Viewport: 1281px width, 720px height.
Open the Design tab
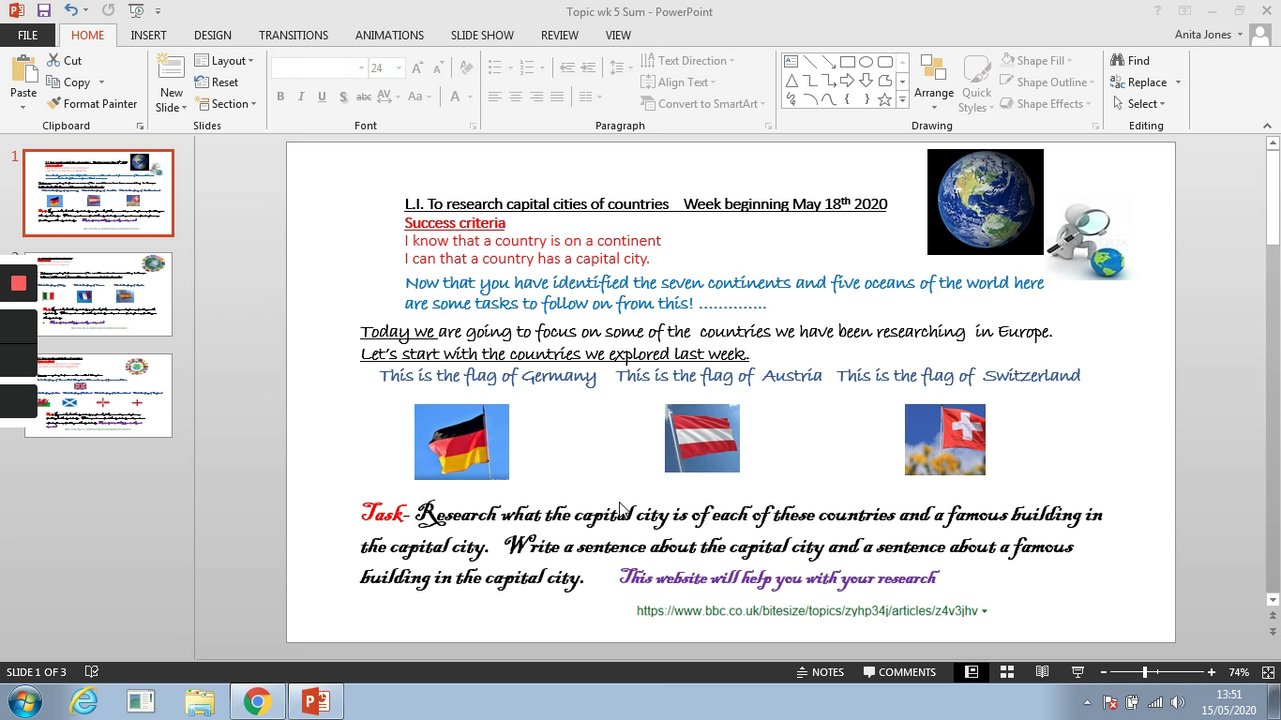pyautogui.click(x=212, y=35)
